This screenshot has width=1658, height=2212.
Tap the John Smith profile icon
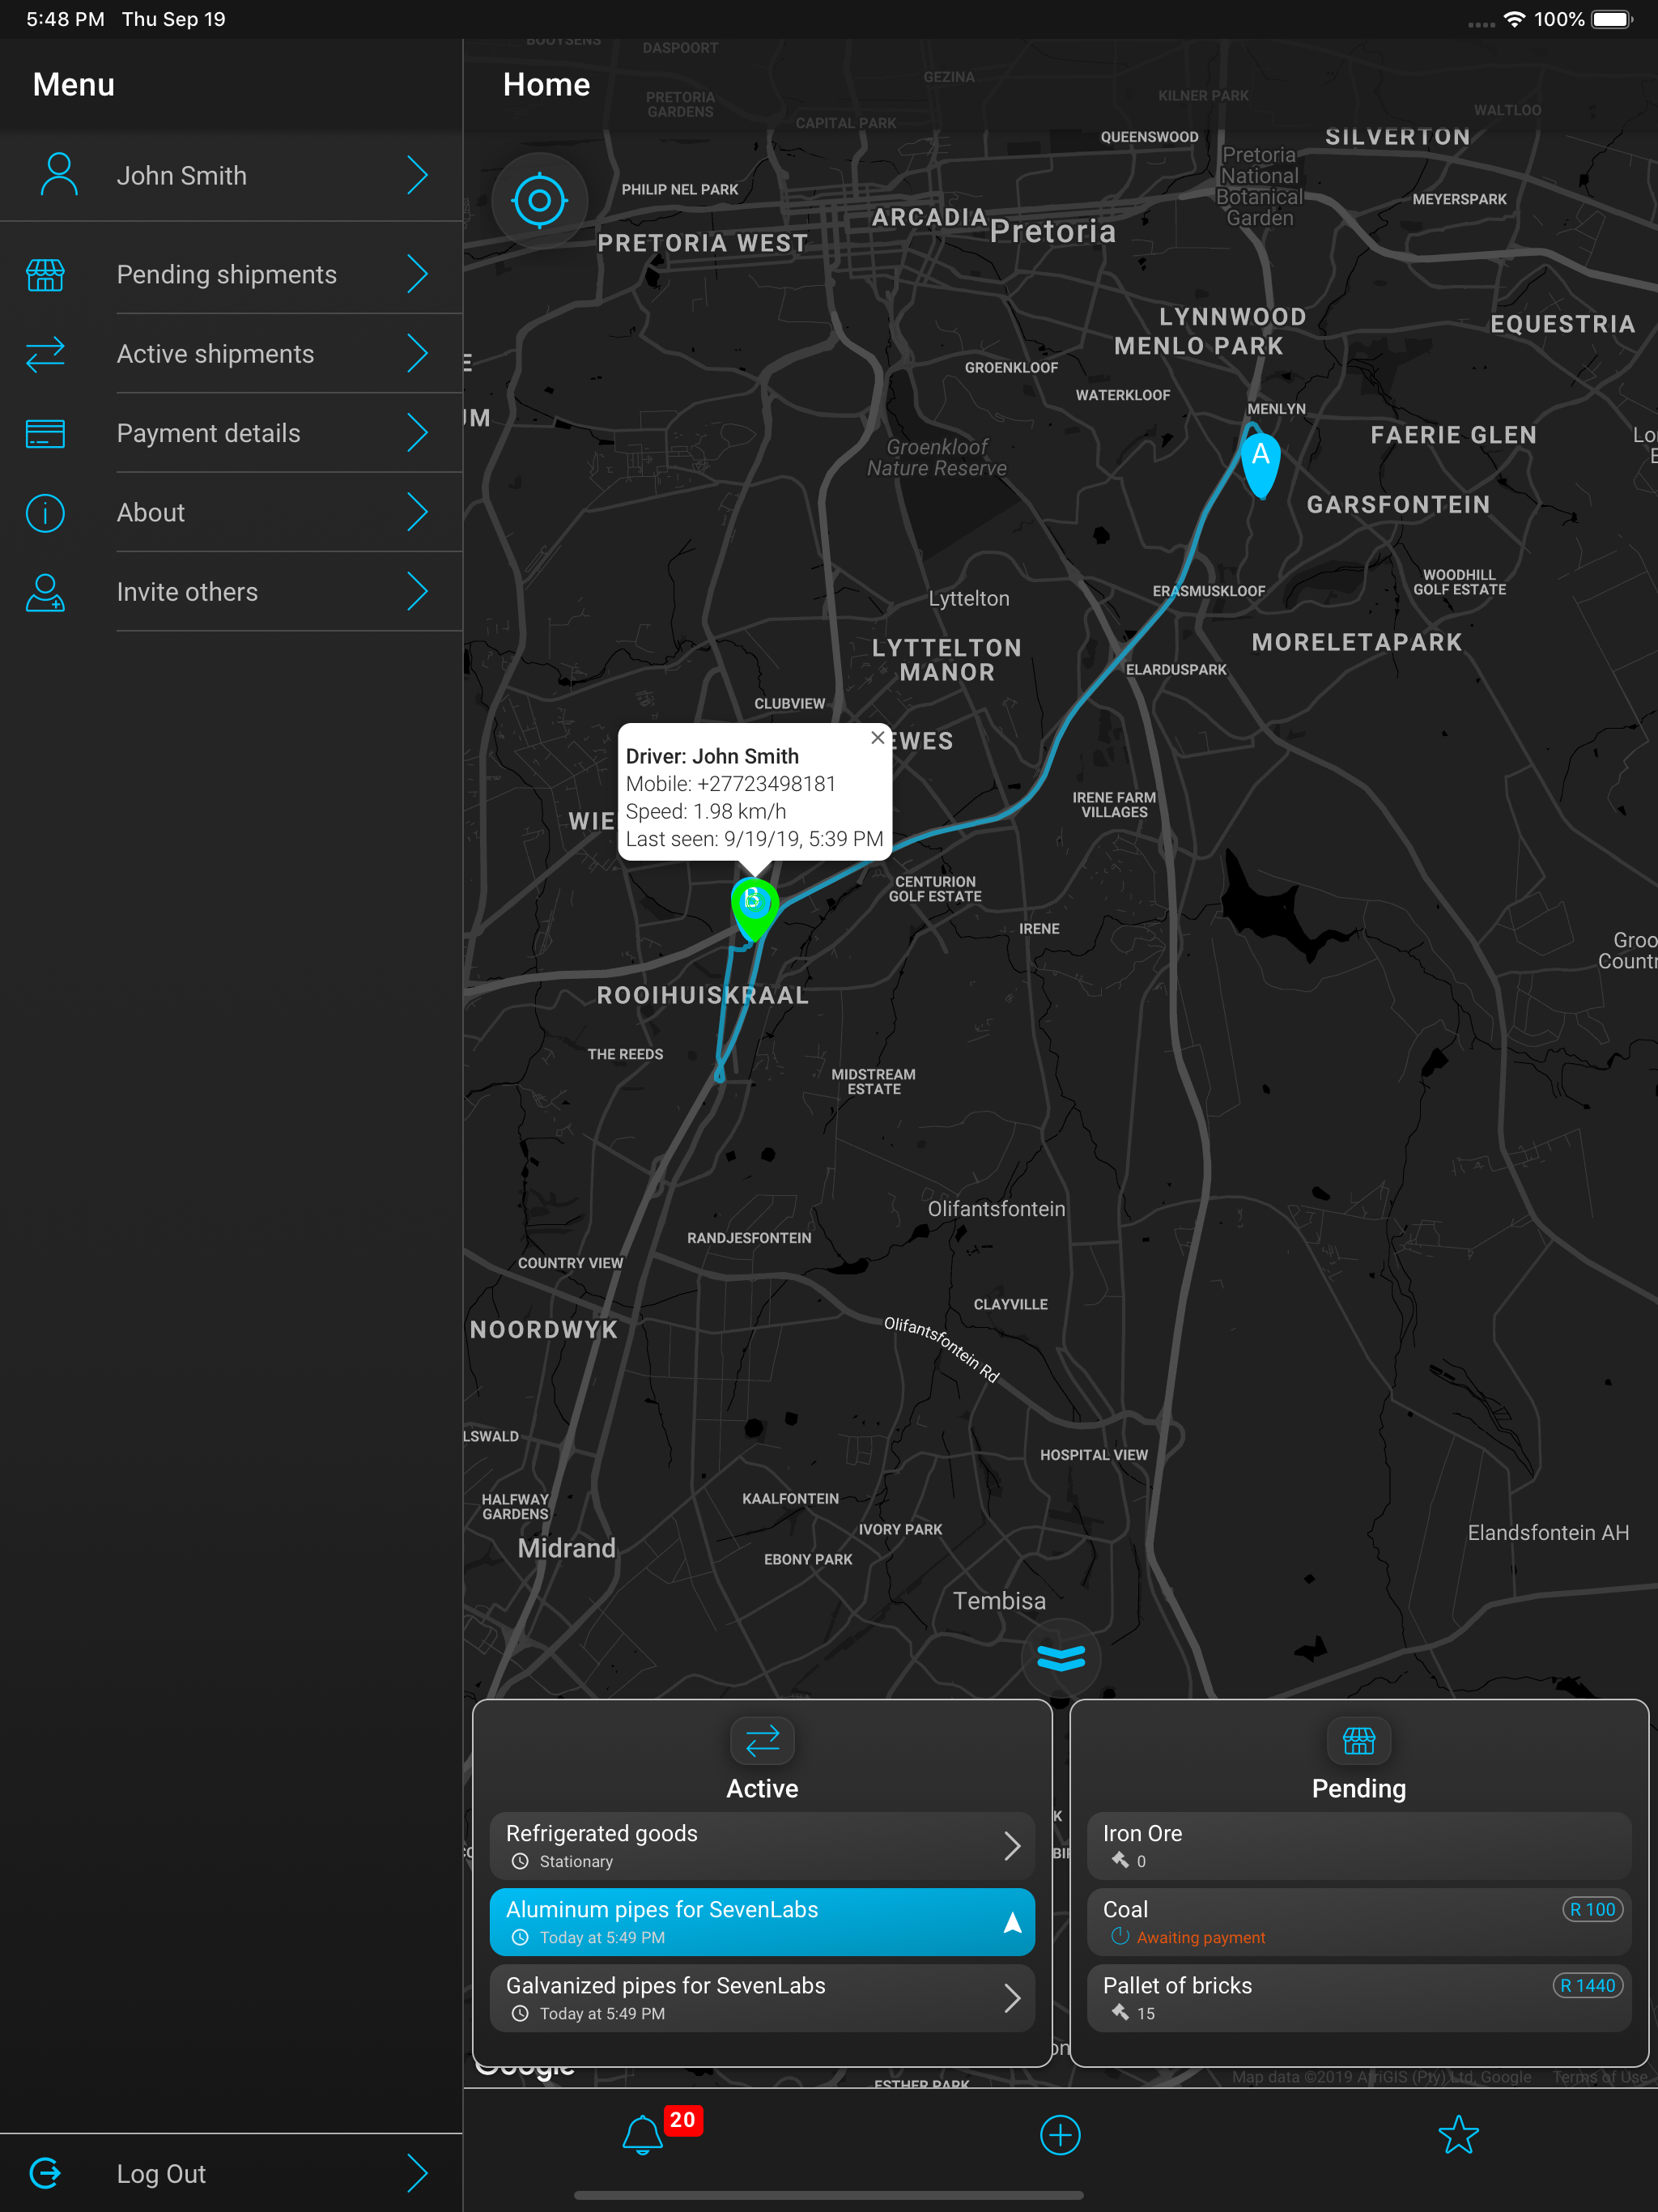point(59,175)
